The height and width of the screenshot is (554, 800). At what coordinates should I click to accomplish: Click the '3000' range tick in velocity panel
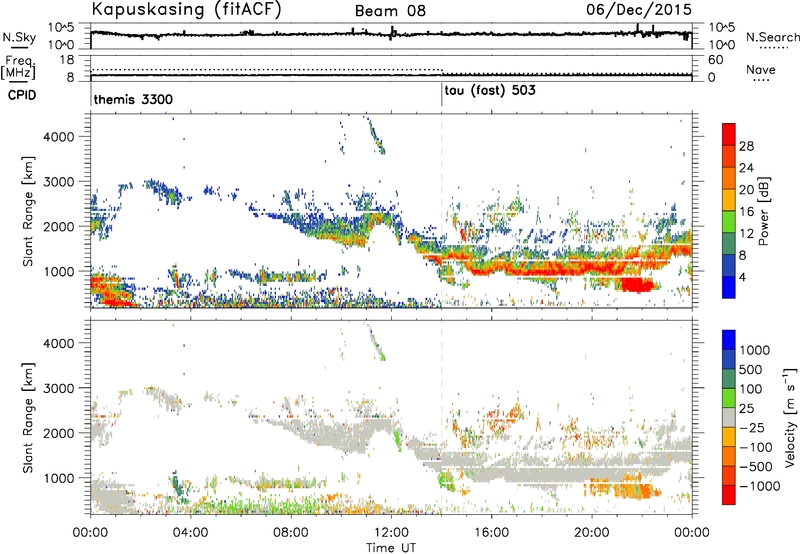[x=58, y=388]
